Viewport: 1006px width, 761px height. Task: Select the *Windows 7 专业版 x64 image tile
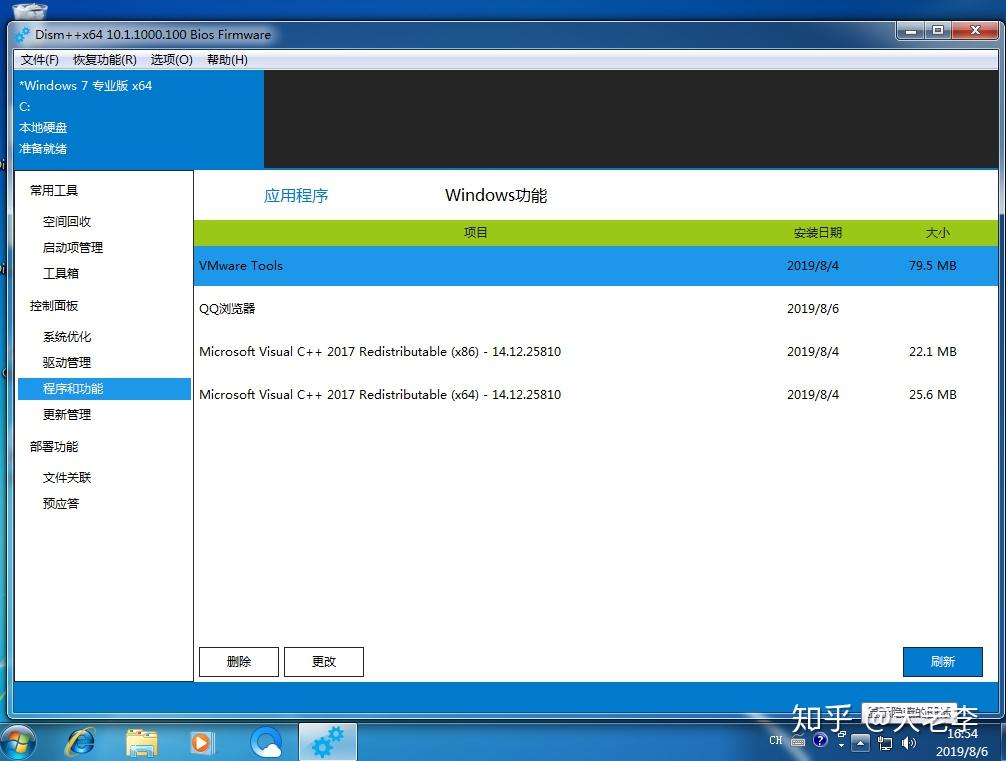tap(139, 119)
